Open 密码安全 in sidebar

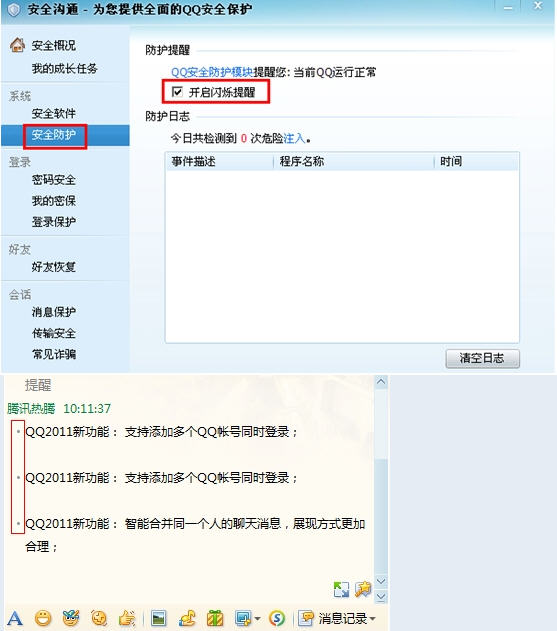pos(54,179)
